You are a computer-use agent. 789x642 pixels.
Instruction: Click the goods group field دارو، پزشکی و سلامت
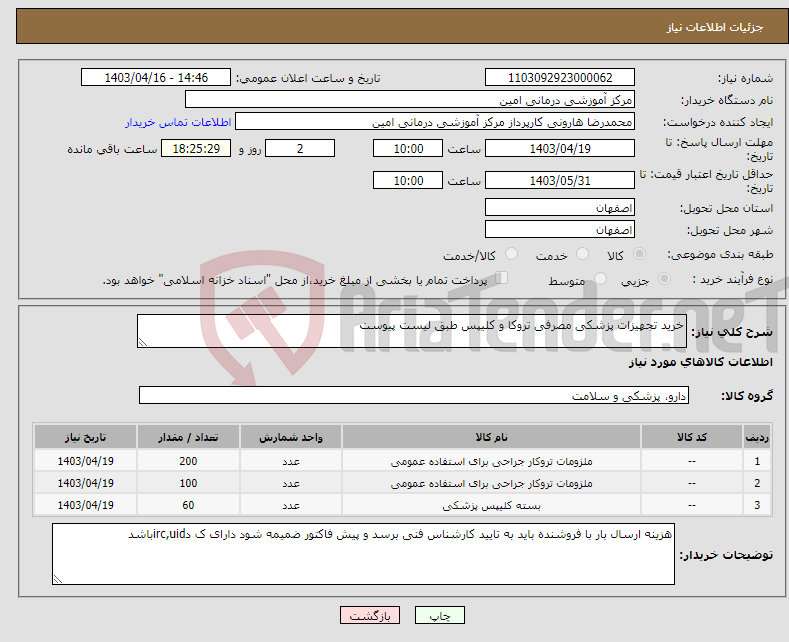click(414, 395)
